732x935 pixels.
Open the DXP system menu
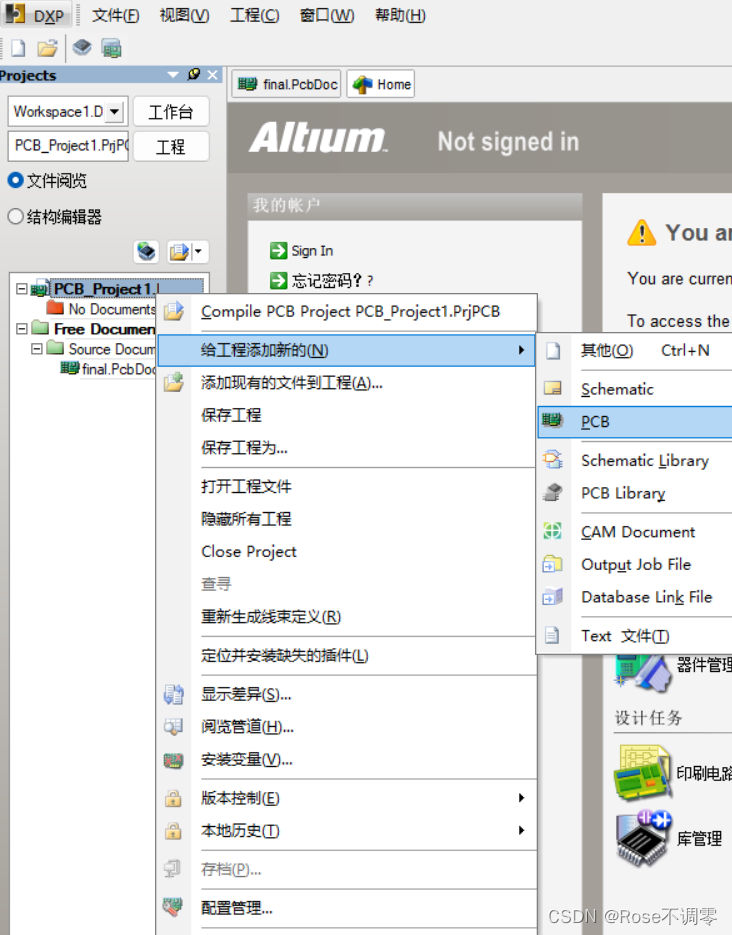click(x=36, y=14)
